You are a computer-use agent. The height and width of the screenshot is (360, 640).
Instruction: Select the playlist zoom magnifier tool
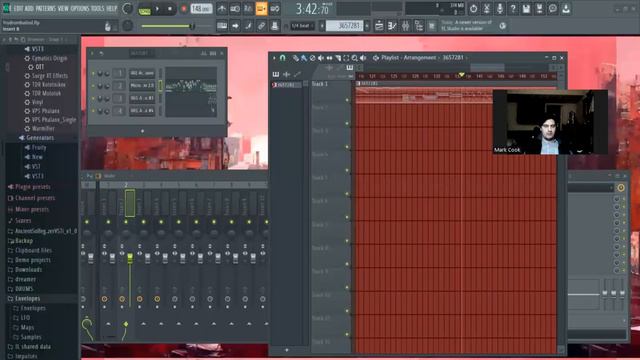(355, 58)
